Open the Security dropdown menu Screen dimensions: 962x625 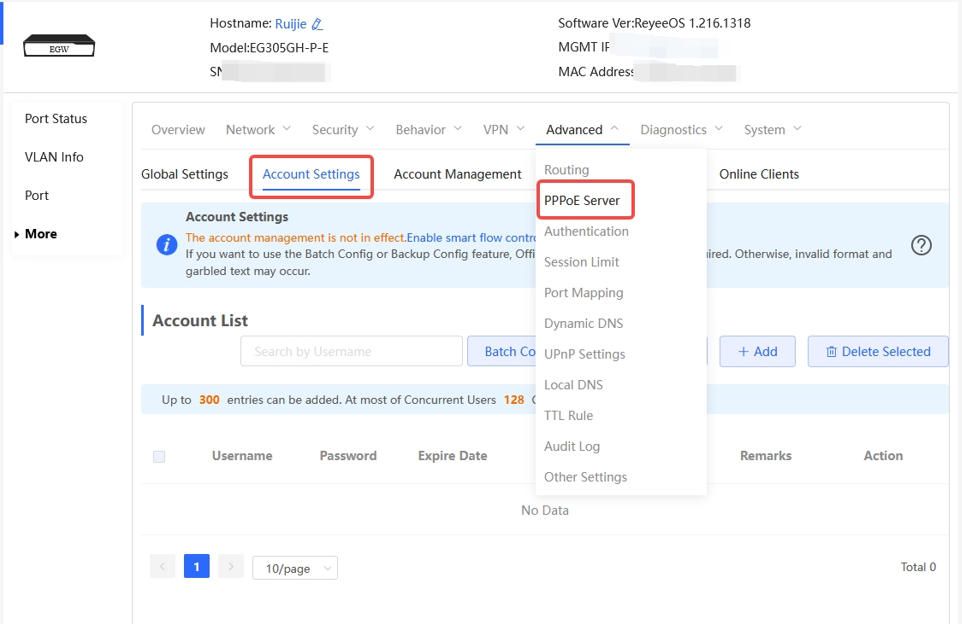tap(343, 130)
